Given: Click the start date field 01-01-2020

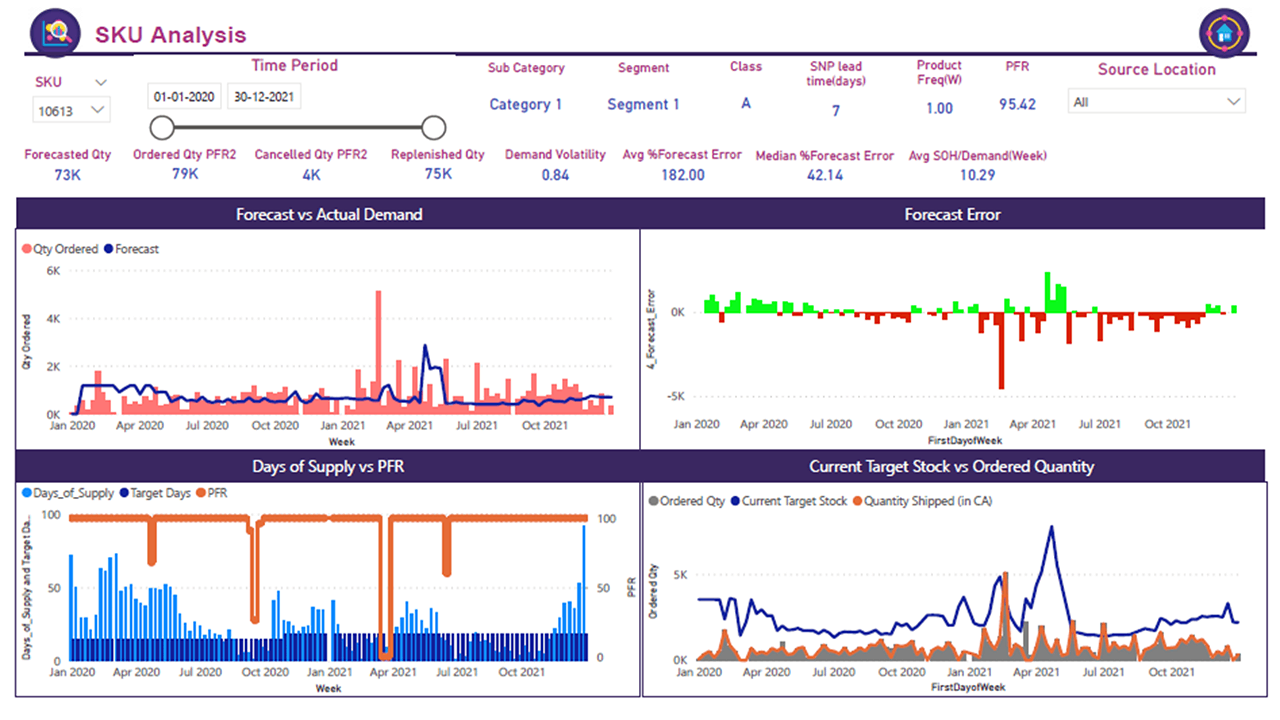Looking at the screenshot, I should 185,97.
